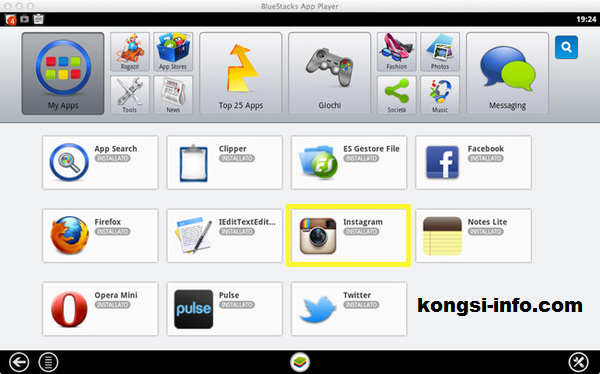This screenshot has height=374, width=600.
Task: Launch the Pulse news app
Action: pos(225,309)
